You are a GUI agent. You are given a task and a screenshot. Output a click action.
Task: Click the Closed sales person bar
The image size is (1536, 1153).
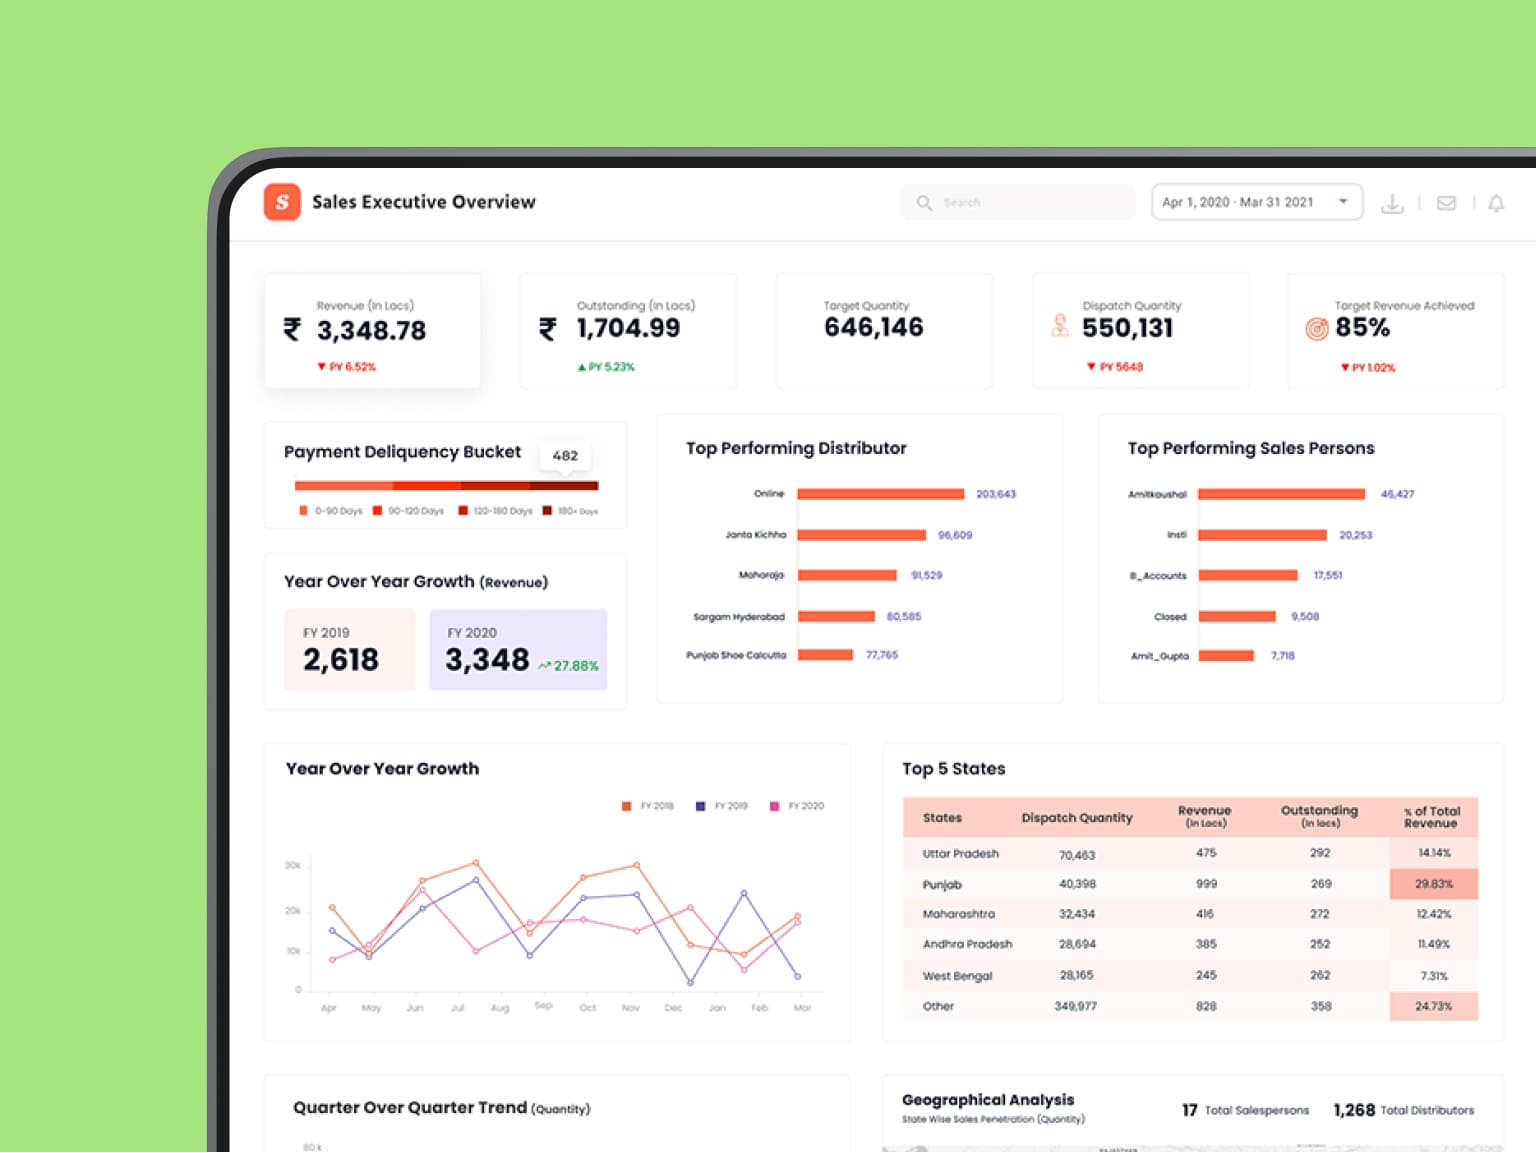(1237, 616)
